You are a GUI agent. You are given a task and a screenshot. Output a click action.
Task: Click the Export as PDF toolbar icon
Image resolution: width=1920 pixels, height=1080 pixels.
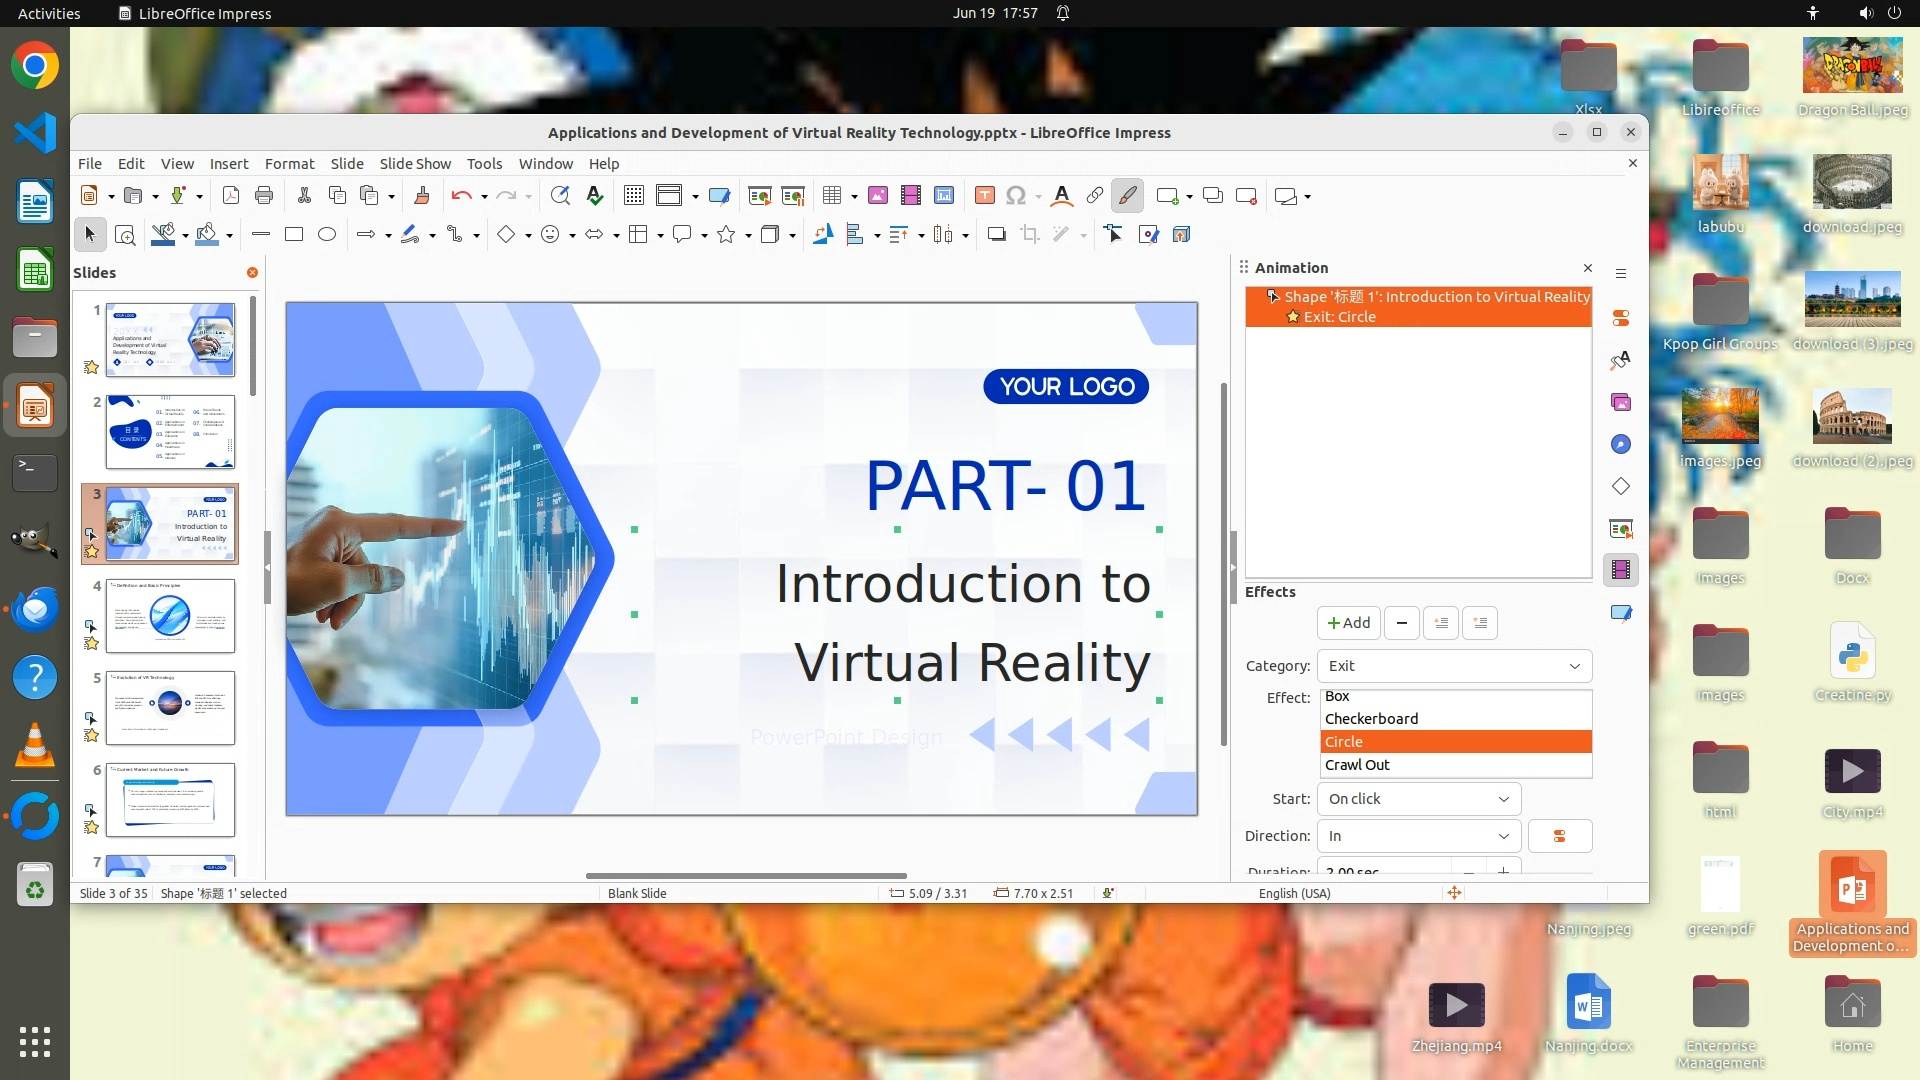tap(231, 196)
